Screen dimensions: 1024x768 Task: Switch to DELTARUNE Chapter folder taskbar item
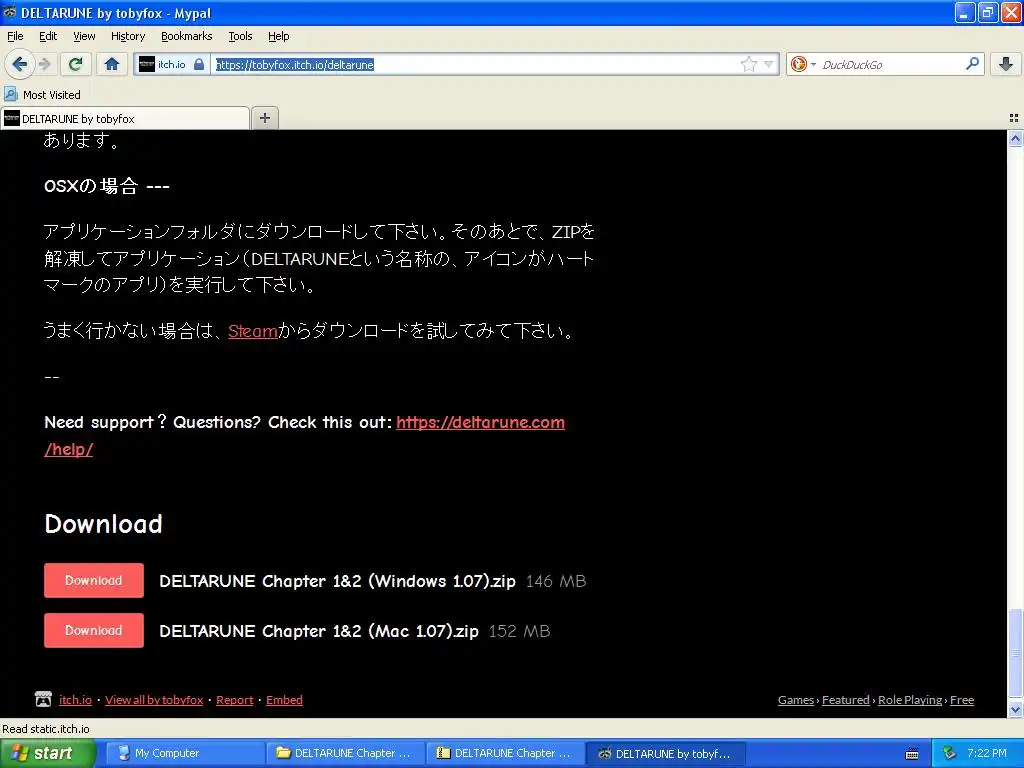pyautogui.click(x=344, y=753)
